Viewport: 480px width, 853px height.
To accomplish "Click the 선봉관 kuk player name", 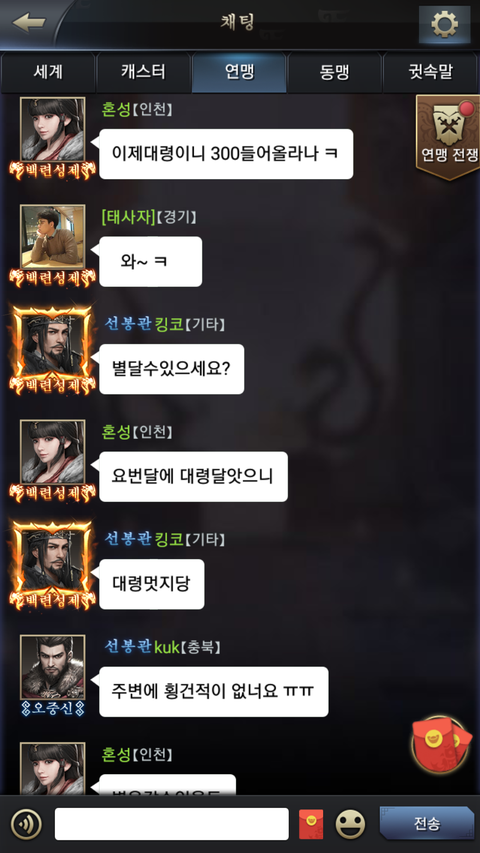I will tap(141, 647).
